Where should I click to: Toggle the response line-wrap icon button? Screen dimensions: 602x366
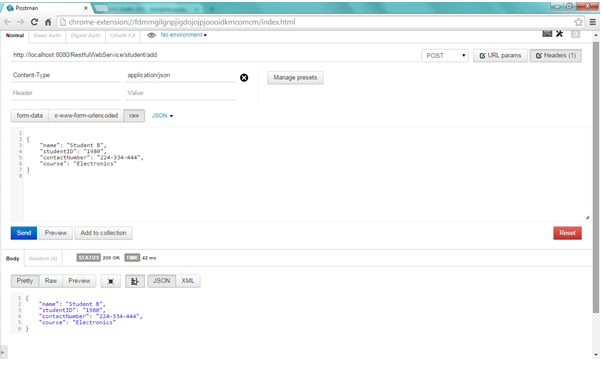click(135, 281)
